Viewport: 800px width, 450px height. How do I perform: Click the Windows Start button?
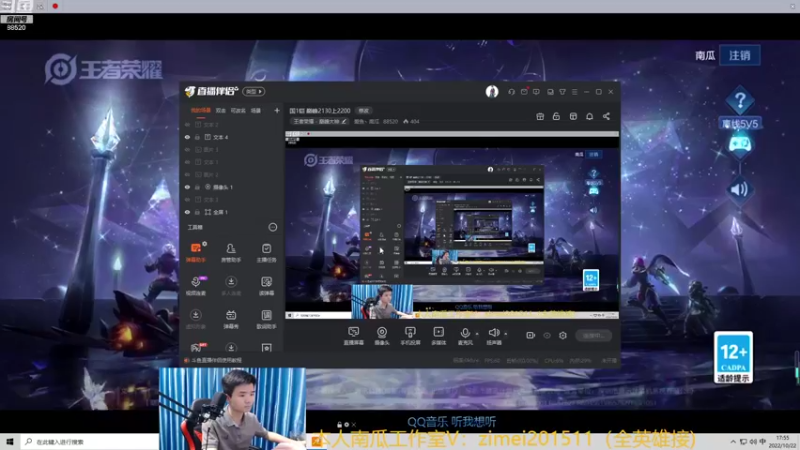click(x=10, y=441)
